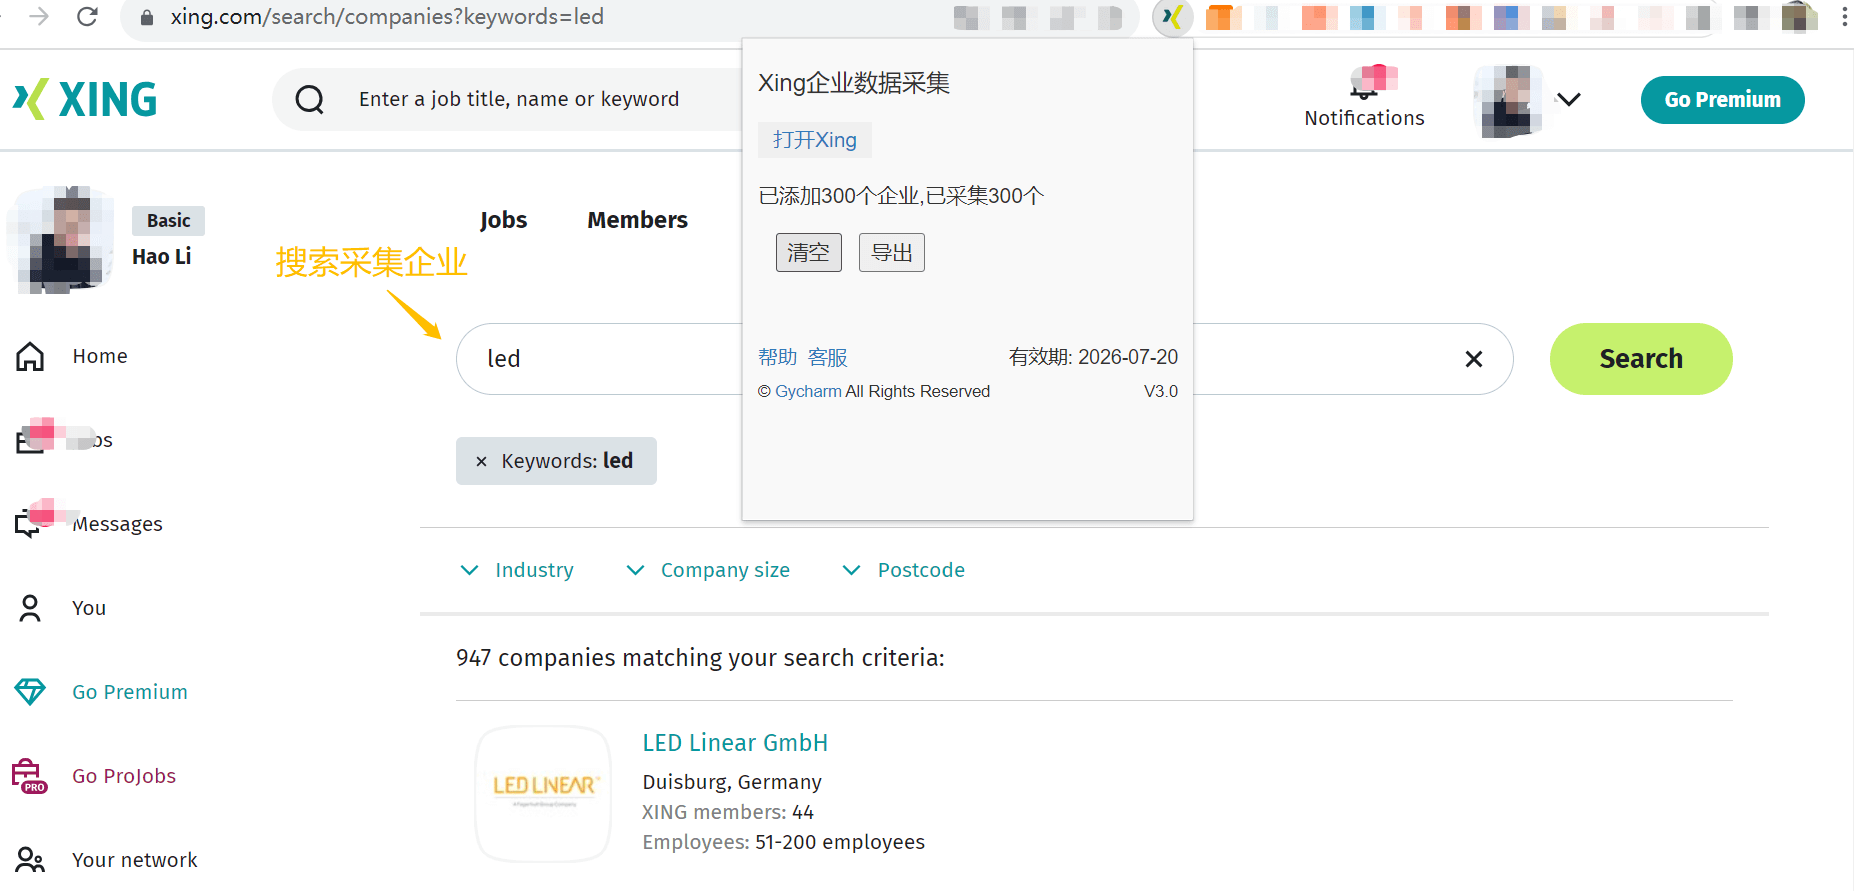Expand the profile menu chevron in header
The height and width of the screenshot is (891, 1854).
click(1568, 100)
